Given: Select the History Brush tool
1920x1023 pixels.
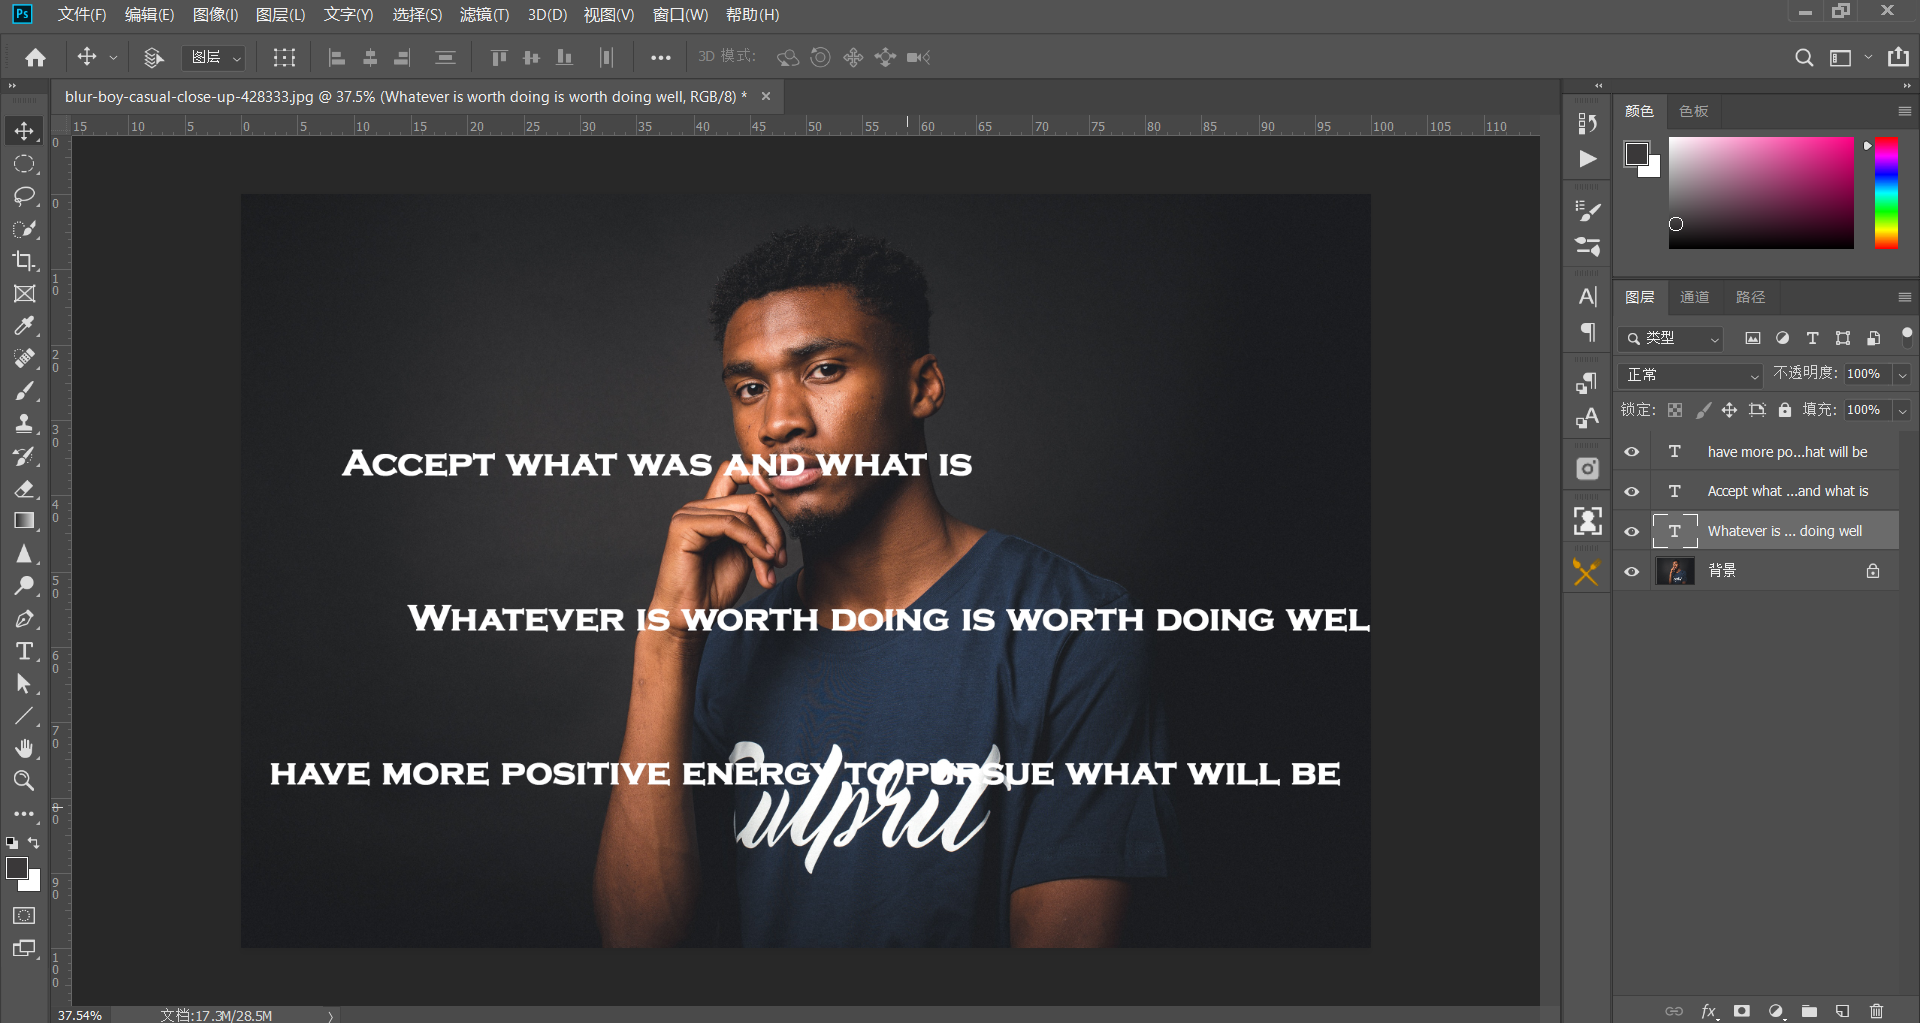Looking at the screenshot, I should (x=24, y=456).
